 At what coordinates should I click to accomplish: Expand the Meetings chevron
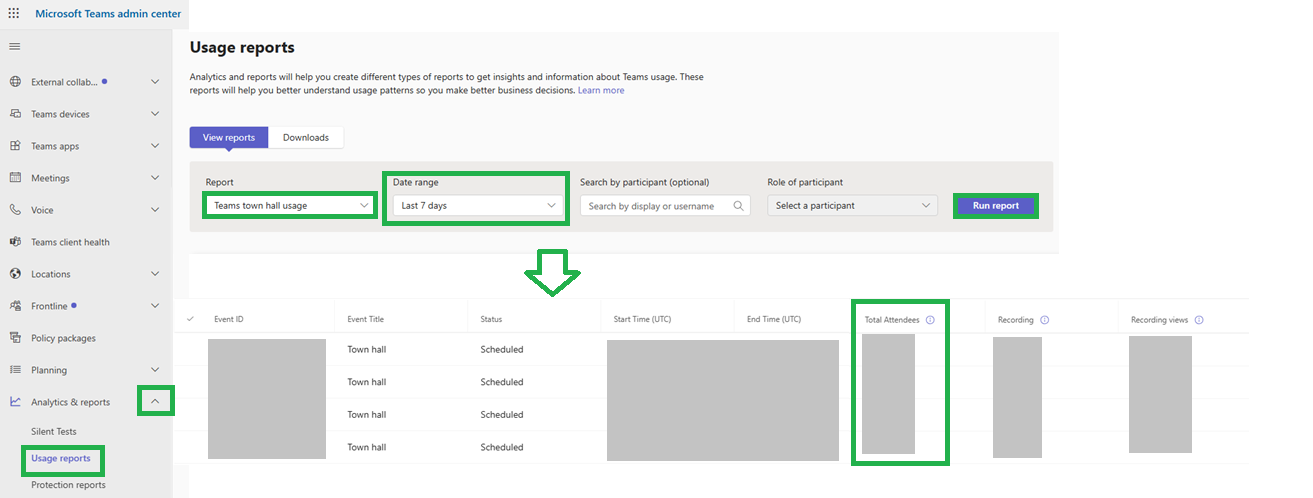[155, 178]
